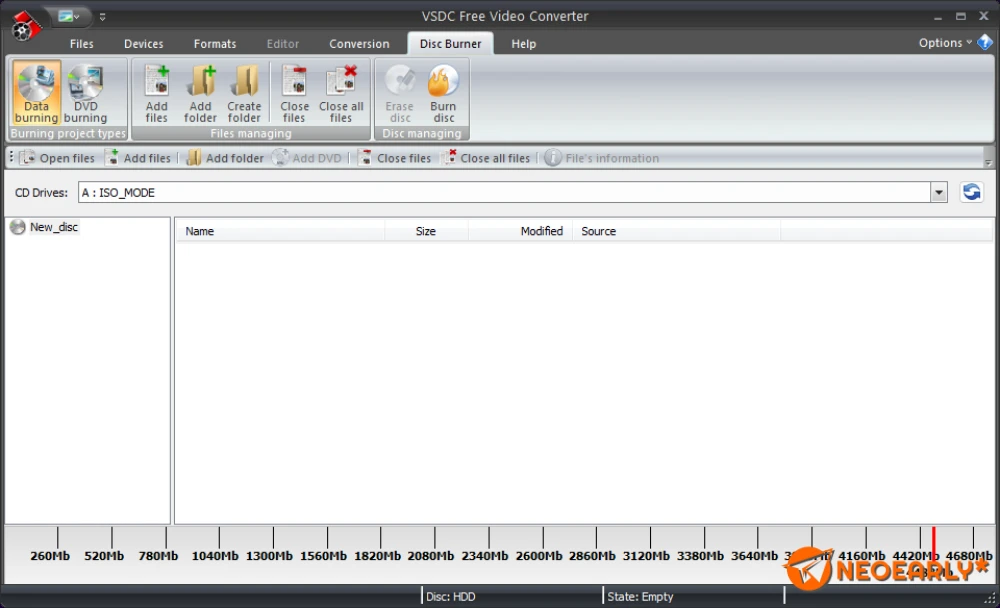Refresh the CD drives list
Screen dimensions: 1000x608
click(971, 192)
